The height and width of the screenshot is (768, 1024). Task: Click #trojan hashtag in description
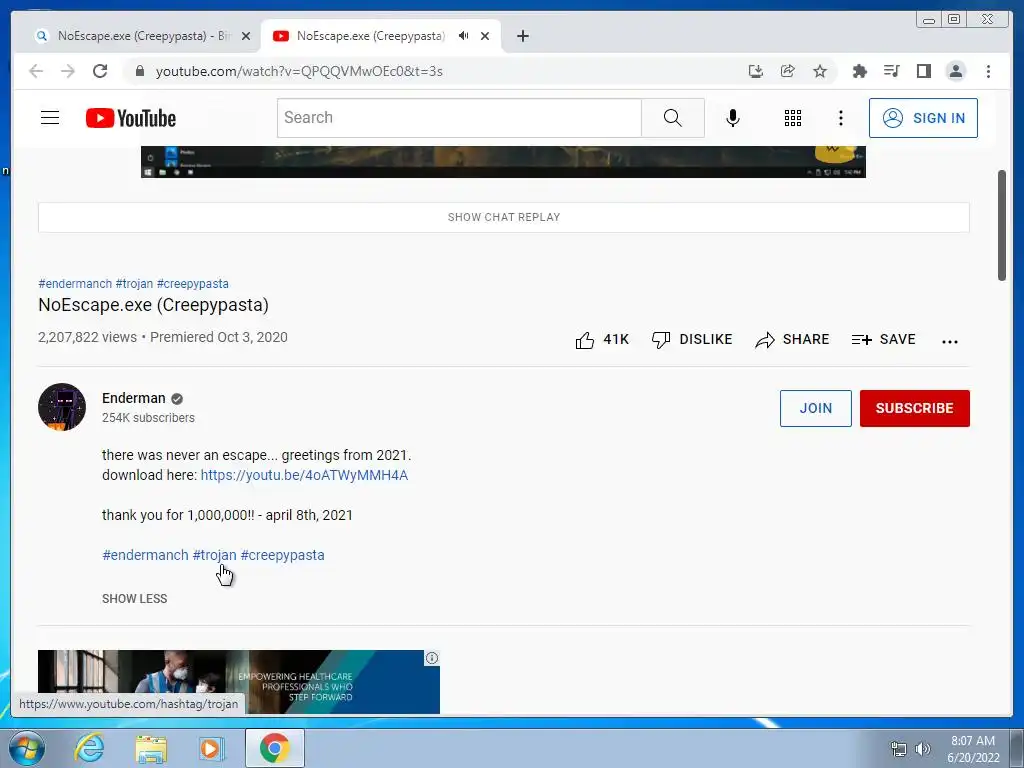[x=214, y=554]
